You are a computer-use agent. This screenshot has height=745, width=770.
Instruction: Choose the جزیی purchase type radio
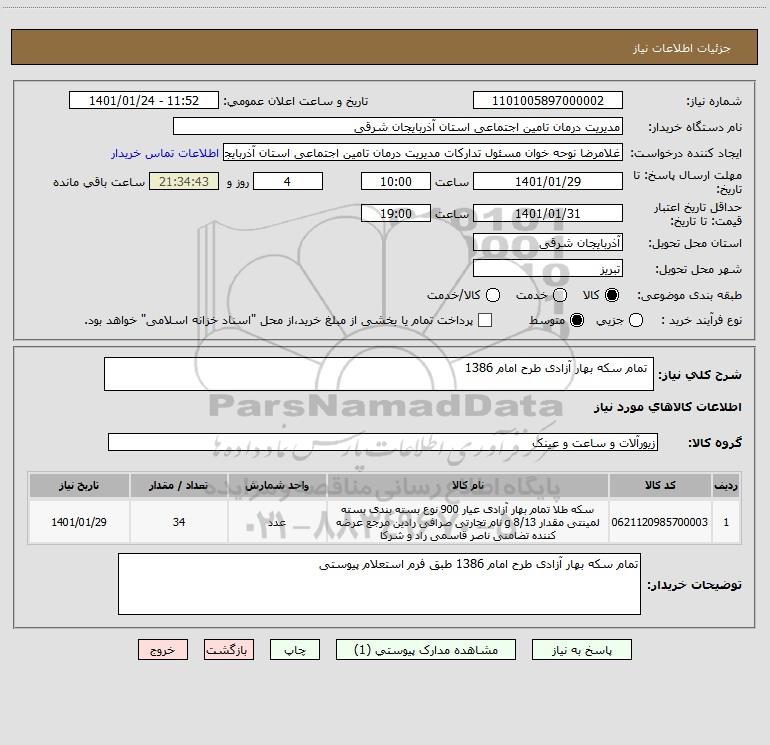(x=636, y=320)
